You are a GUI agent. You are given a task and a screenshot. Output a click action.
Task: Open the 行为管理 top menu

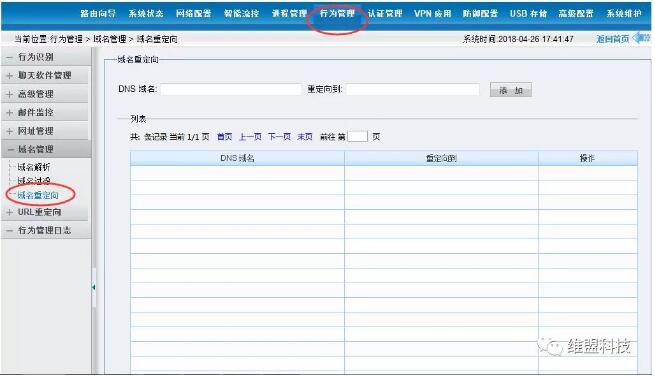point(337,13)
